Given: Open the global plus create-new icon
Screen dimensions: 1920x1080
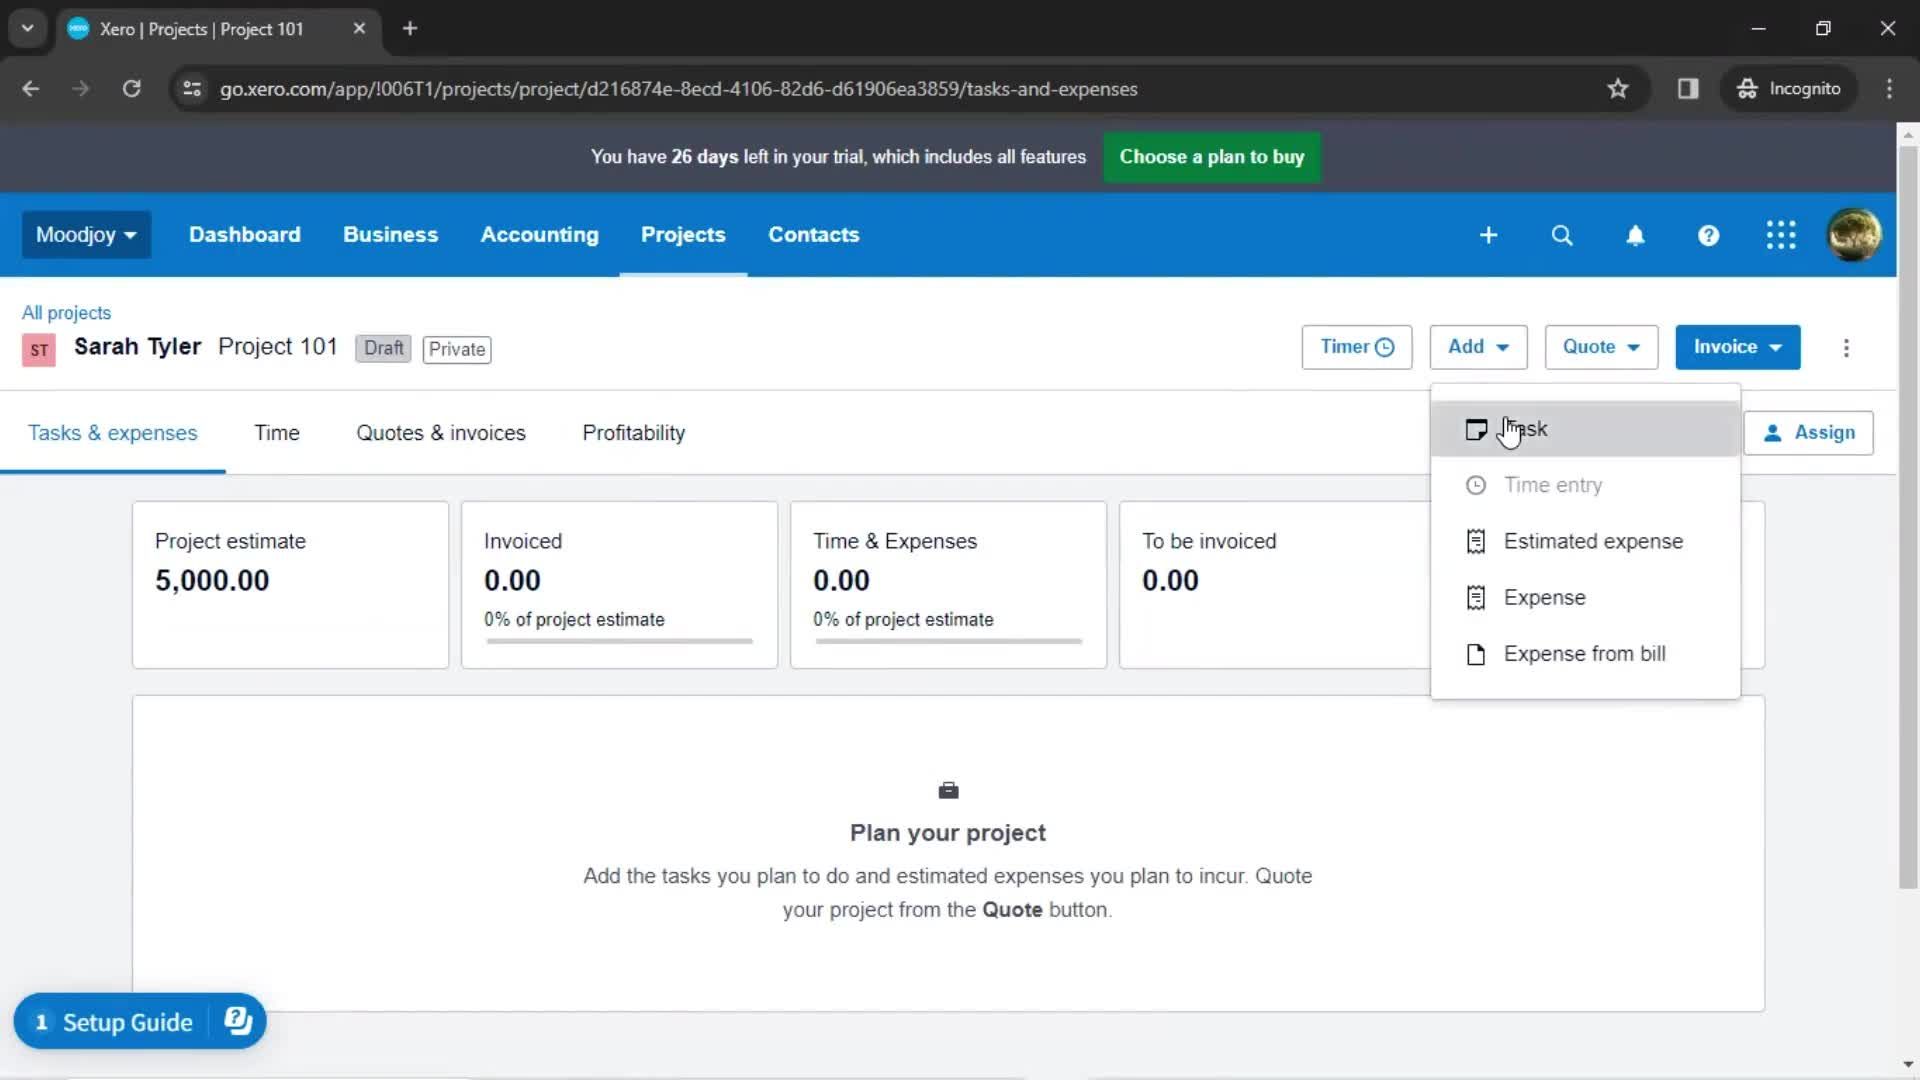Looking at the screenshot, I should tap(1488, 235).
